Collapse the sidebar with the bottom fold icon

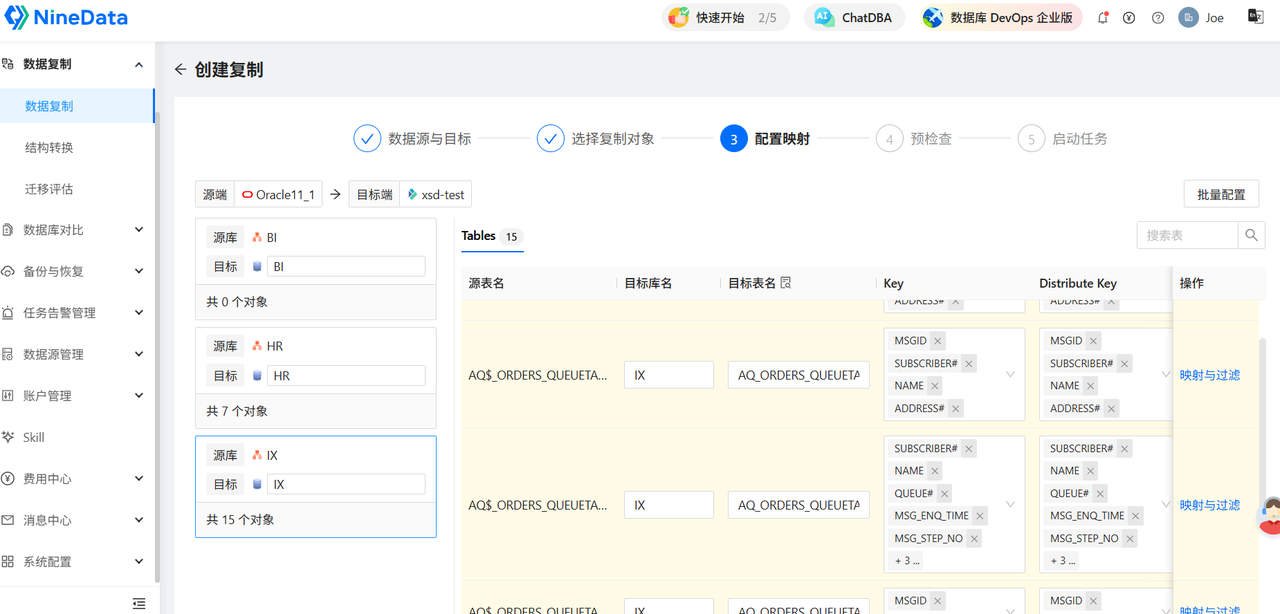pos(139,603)
